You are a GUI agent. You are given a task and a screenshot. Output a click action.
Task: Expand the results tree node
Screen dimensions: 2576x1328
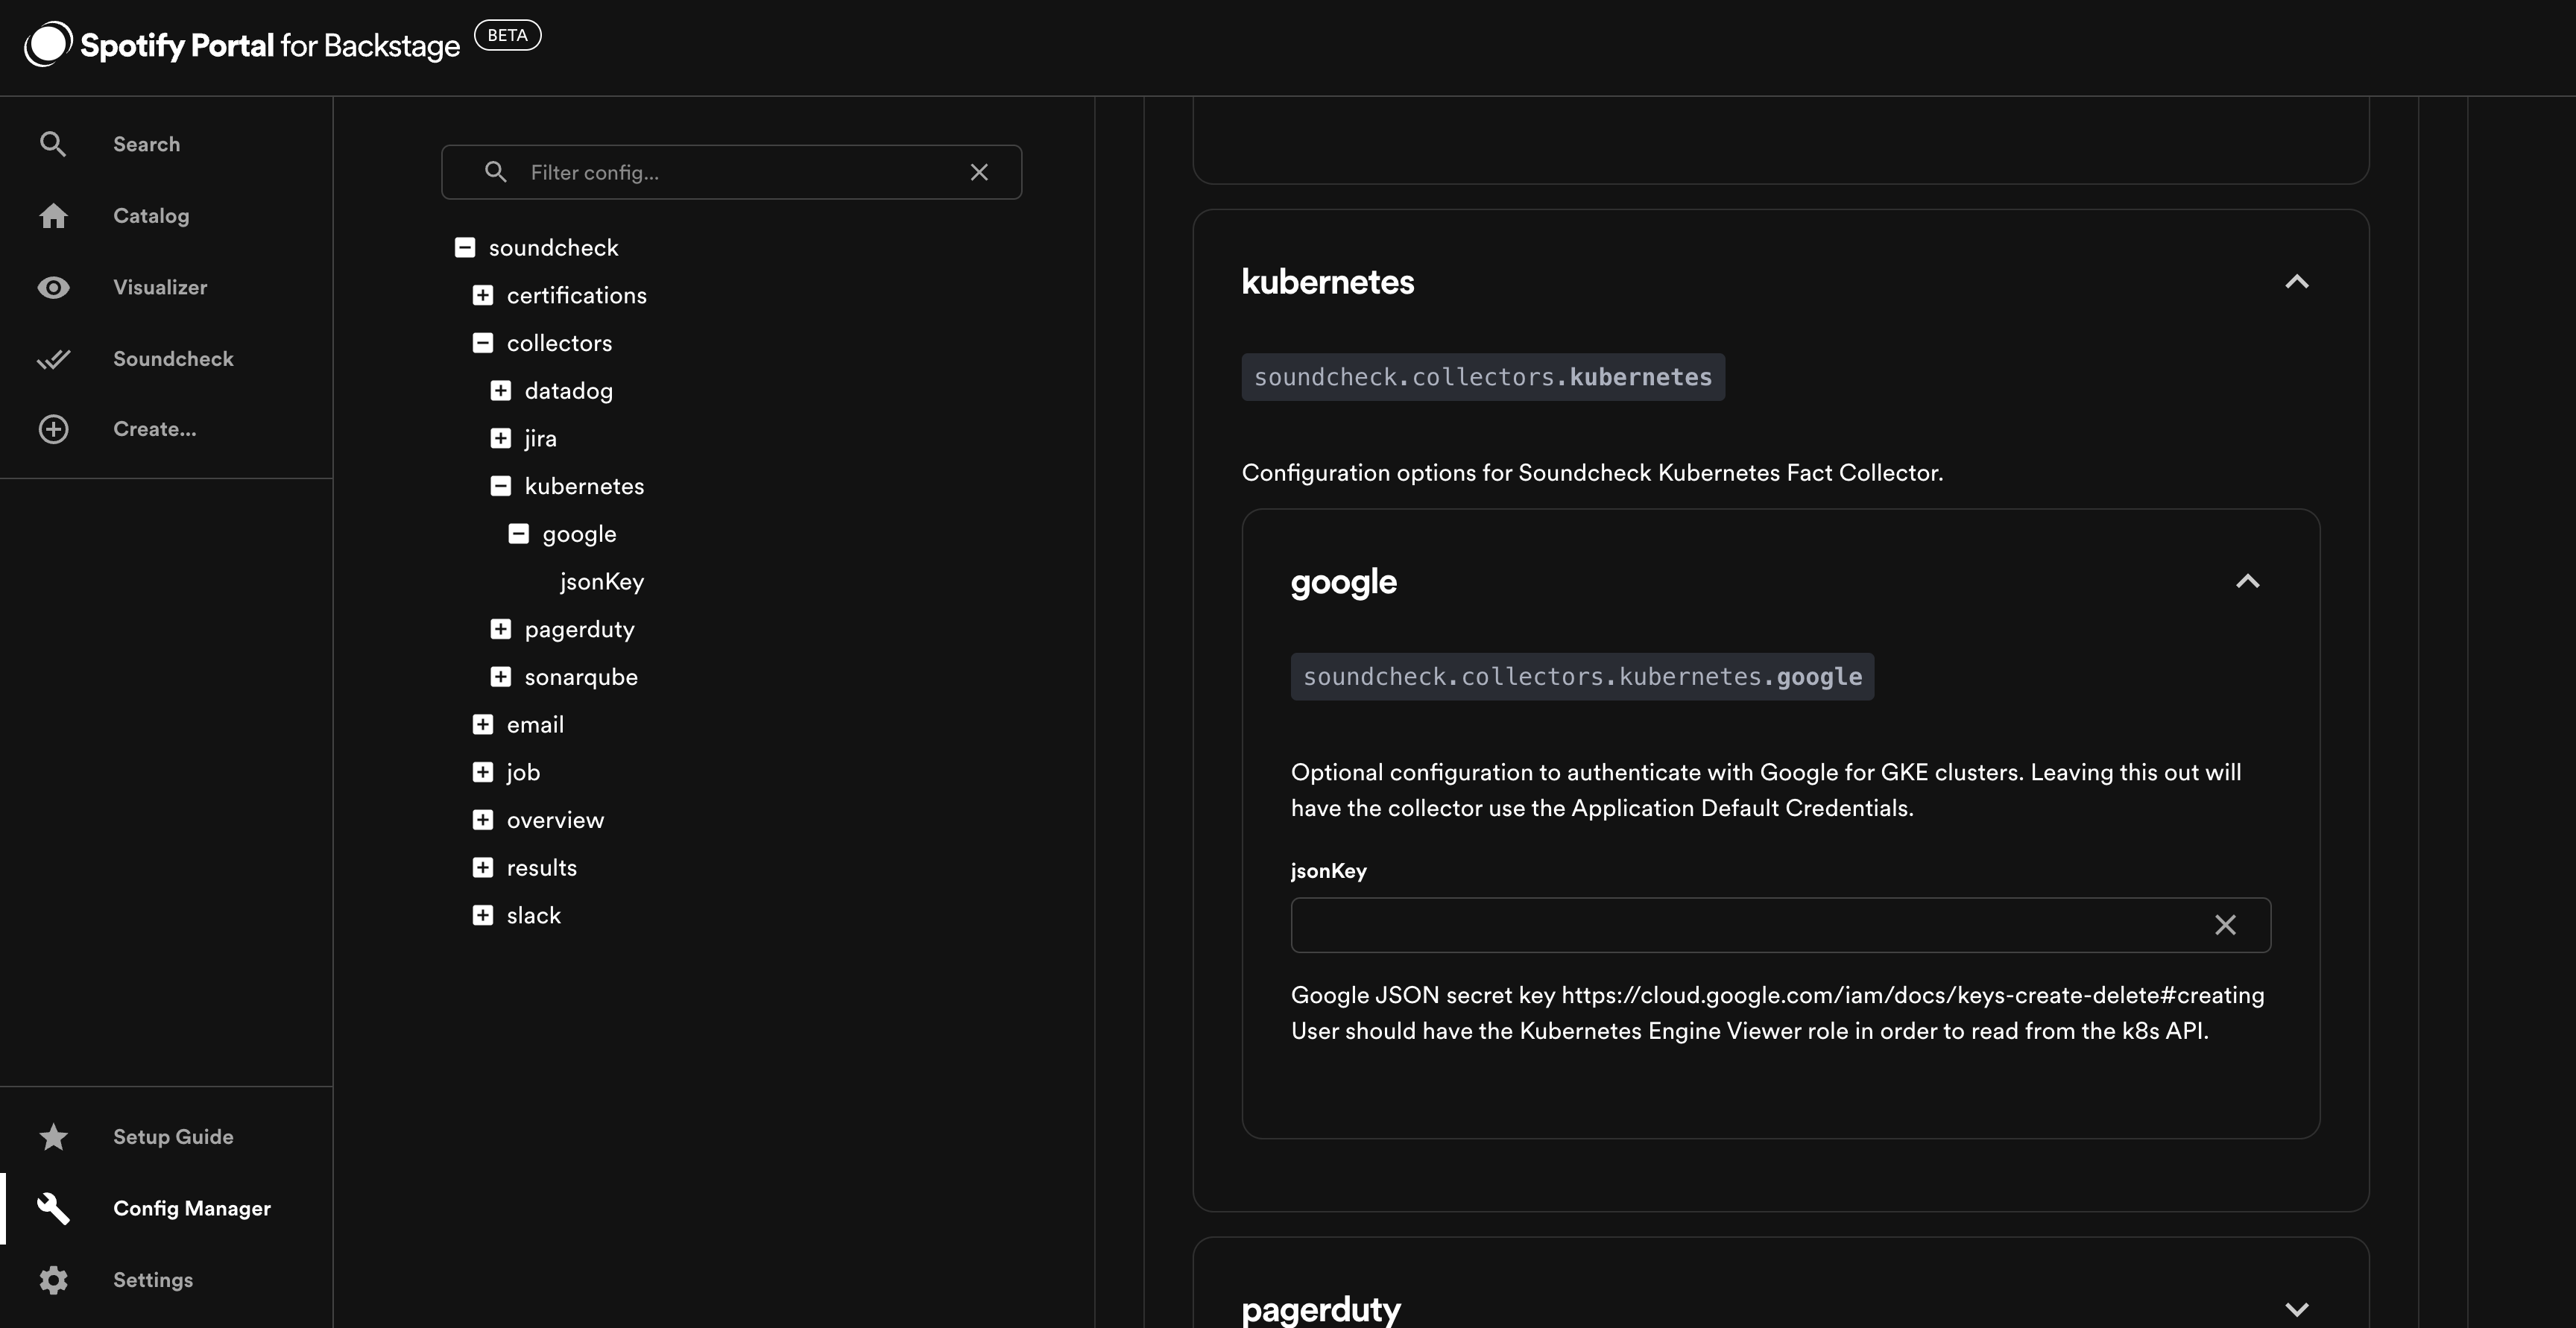(483, 867)
